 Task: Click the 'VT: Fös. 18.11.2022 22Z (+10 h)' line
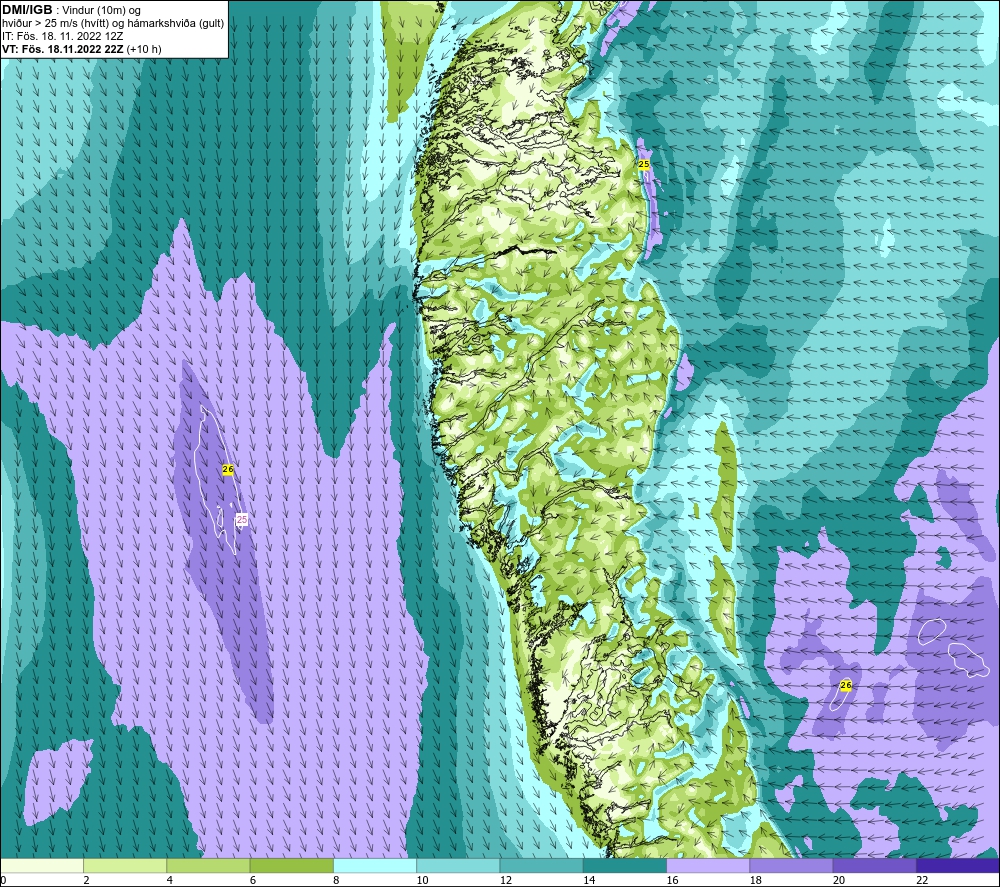(82, 49)
